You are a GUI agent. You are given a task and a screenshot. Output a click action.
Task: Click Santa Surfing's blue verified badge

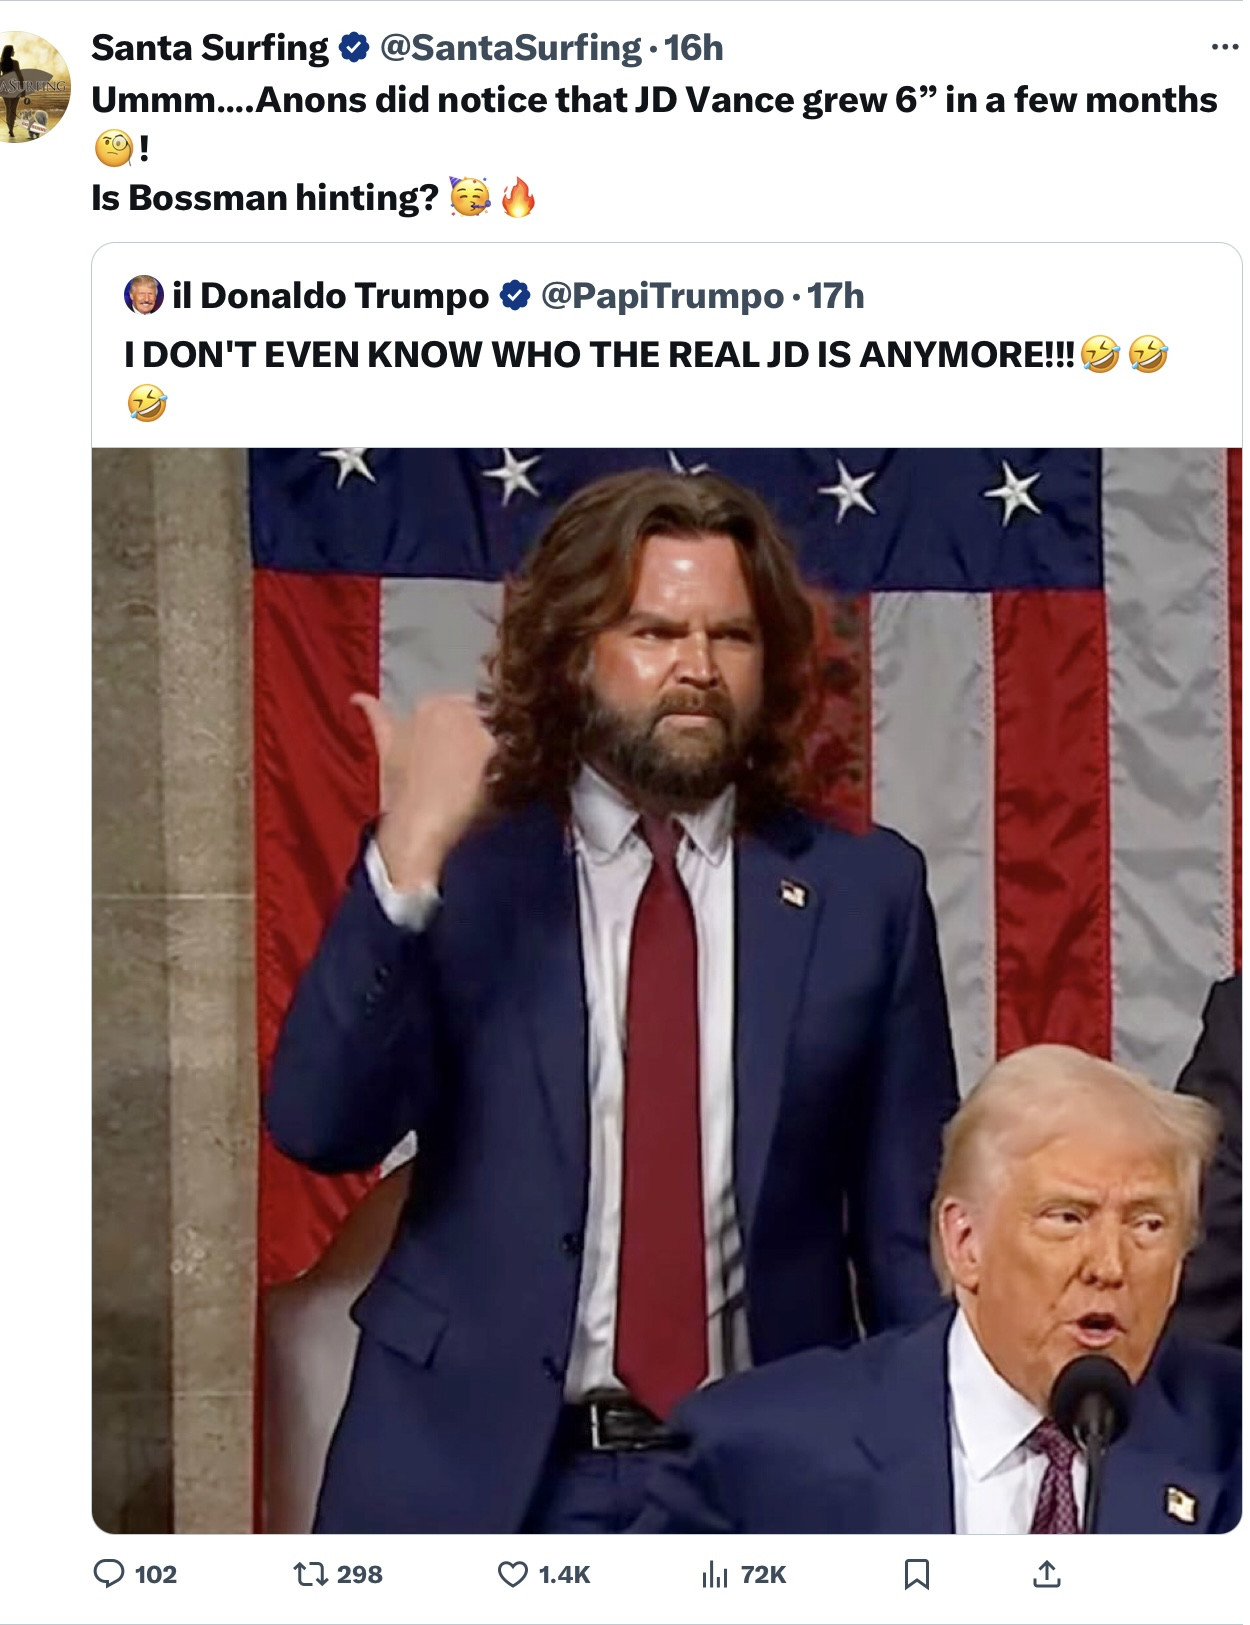click(x=353, y=47)
